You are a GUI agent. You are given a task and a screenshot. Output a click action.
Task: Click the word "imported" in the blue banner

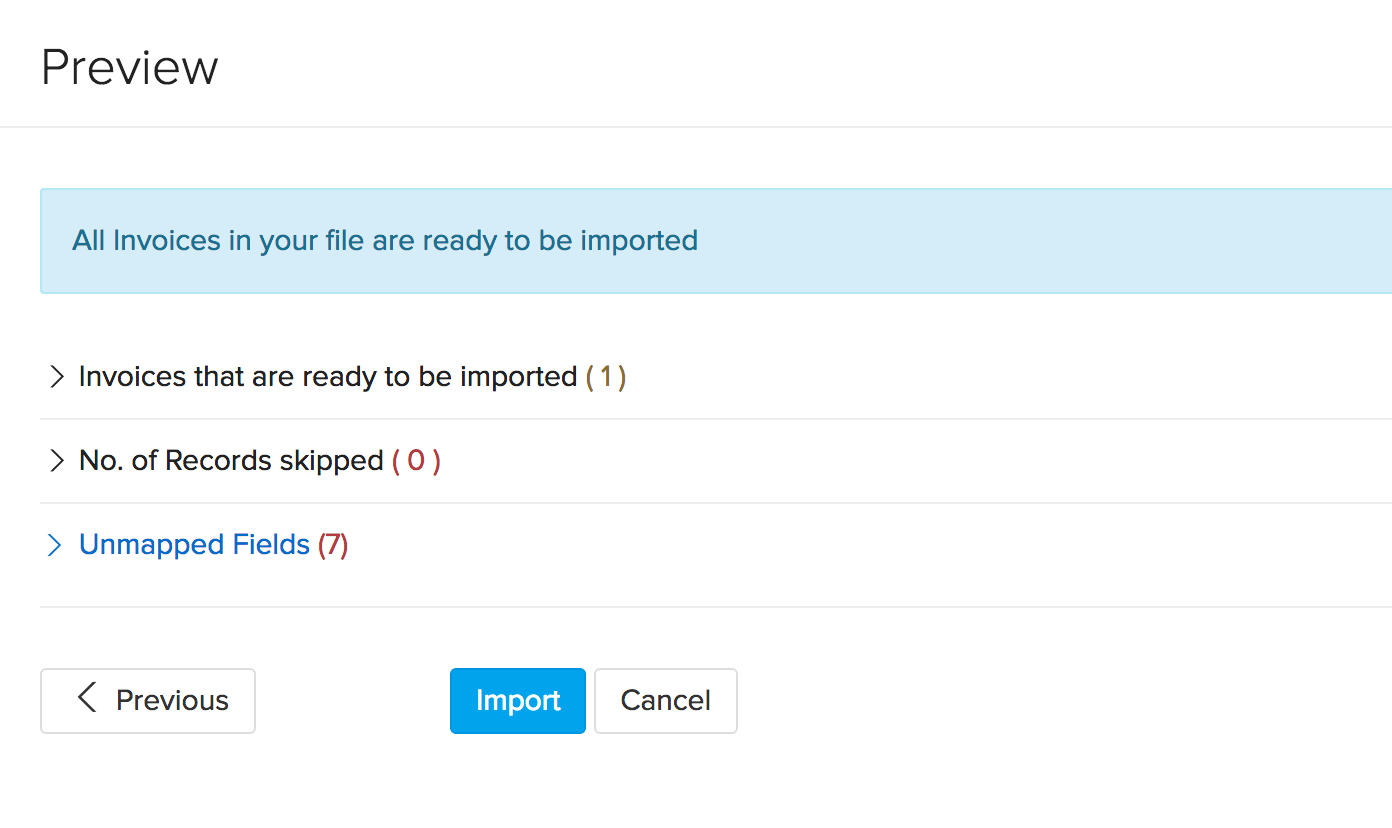(639, 241)
